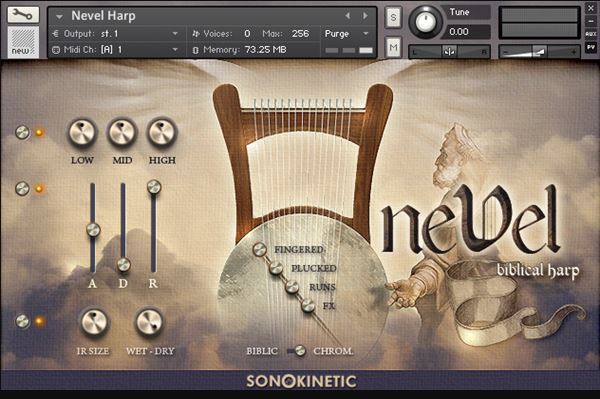Expand instrument name dropdown triangle
600x399 pixels.
59,17
